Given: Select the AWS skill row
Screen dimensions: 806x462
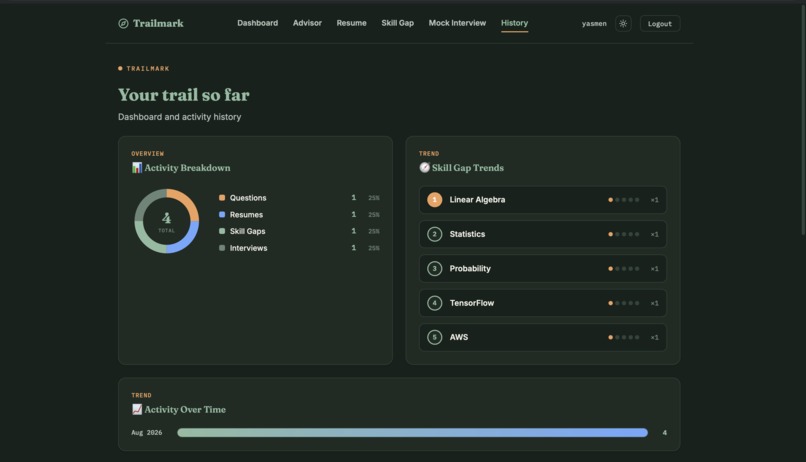Looking at the screenshot, I should pos(543,337).
